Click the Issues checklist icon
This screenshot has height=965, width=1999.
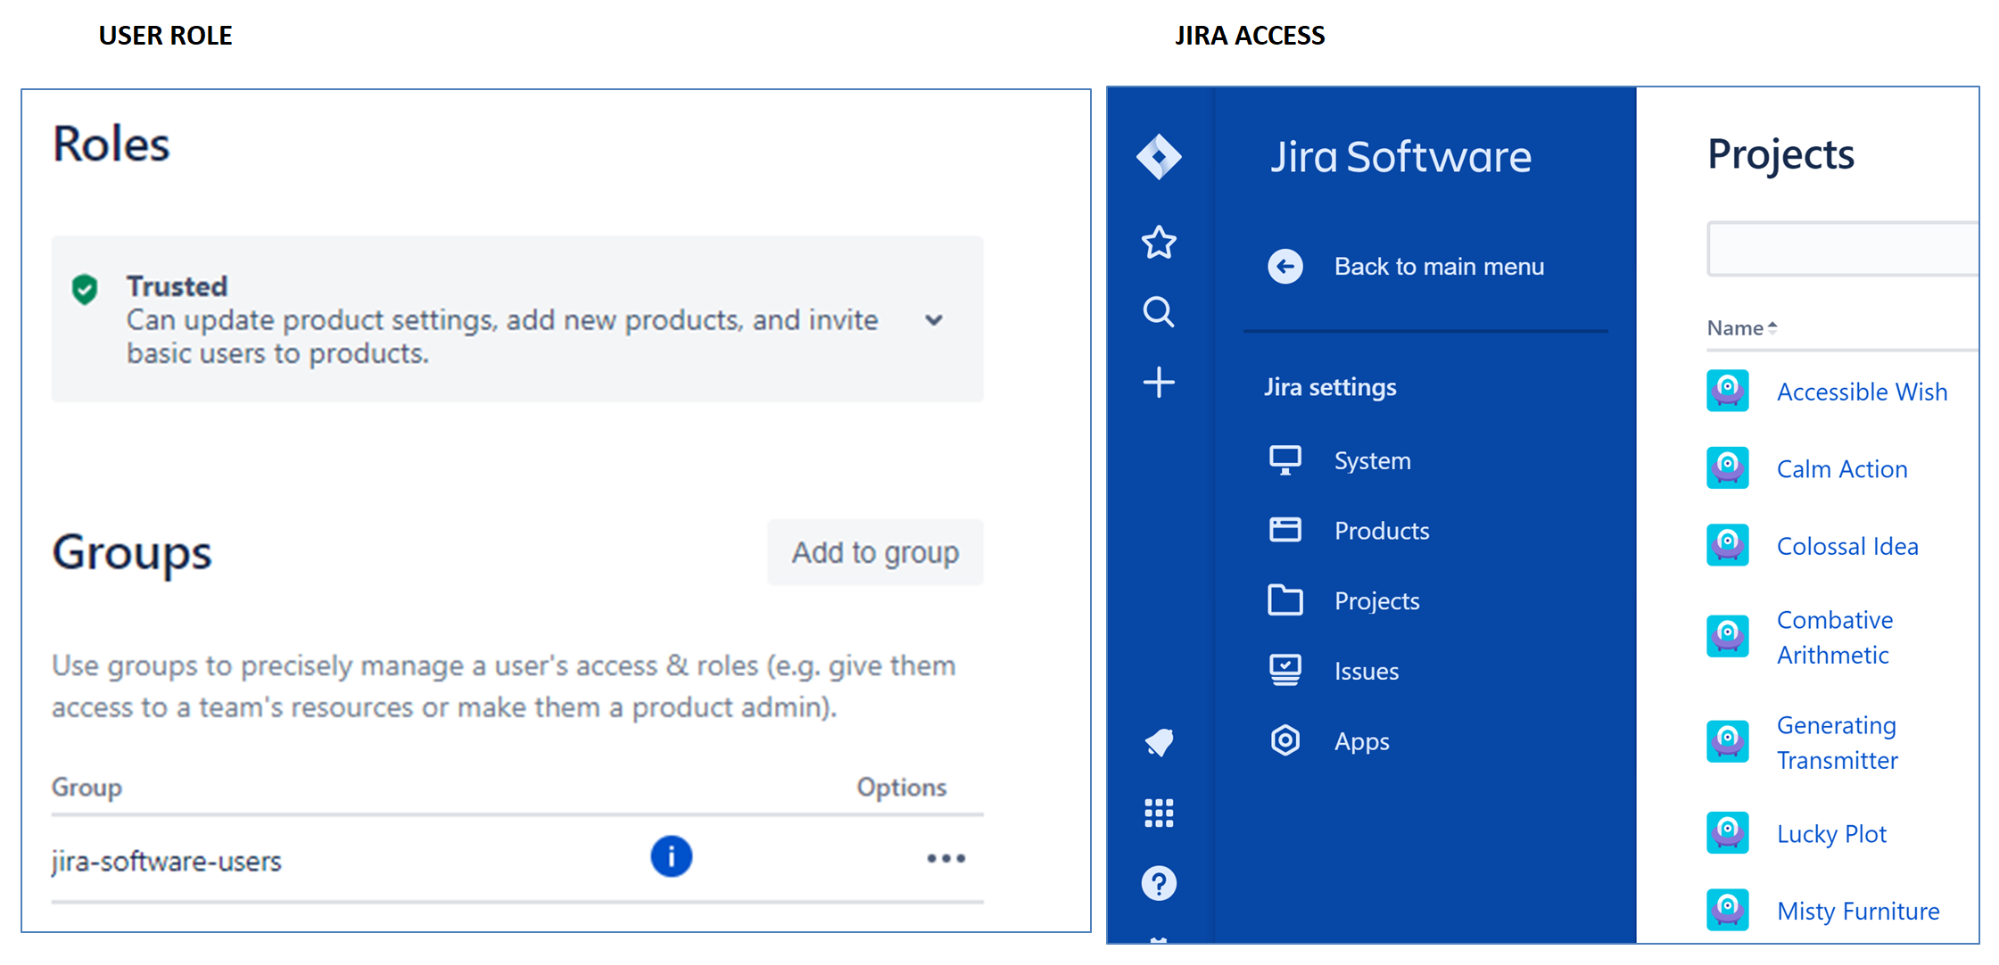click(x=1285, y=670)
